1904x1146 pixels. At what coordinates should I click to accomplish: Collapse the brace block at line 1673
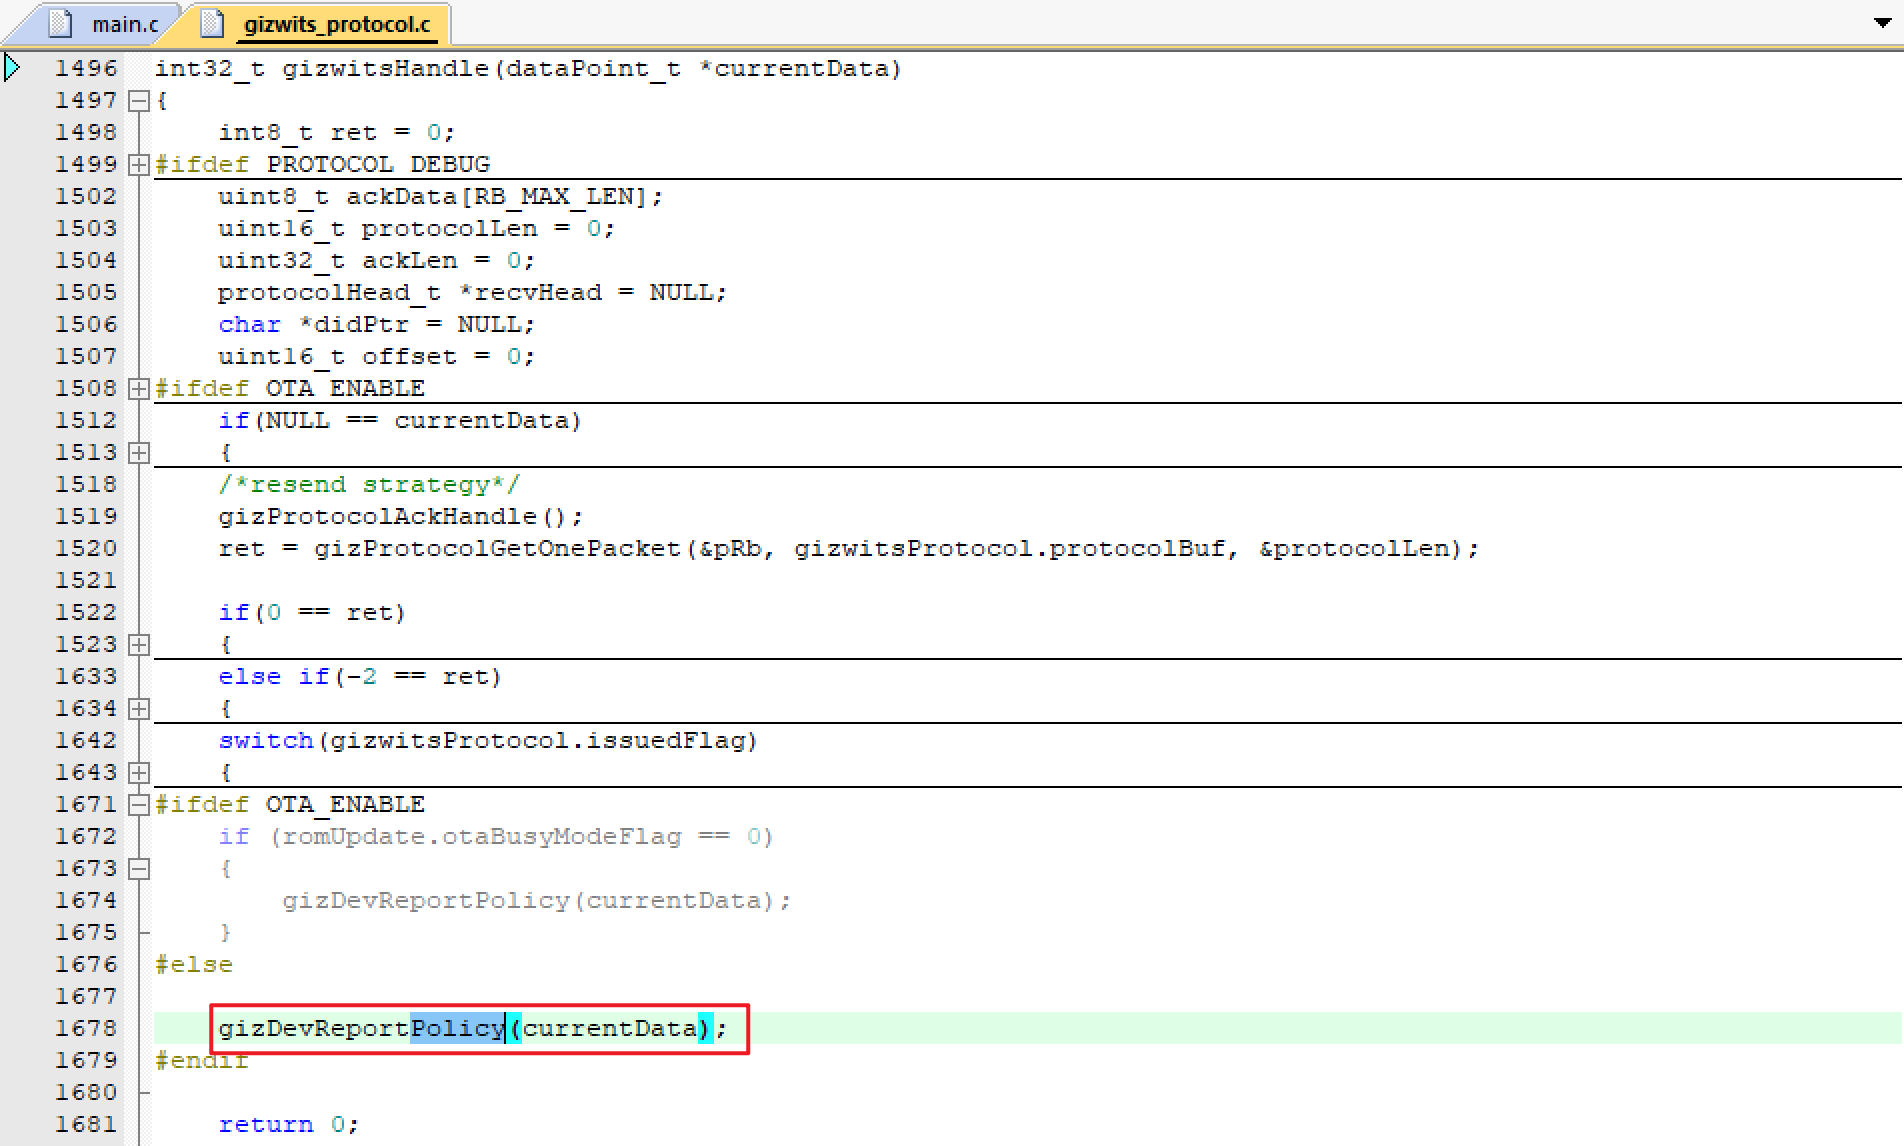point(140,869)
